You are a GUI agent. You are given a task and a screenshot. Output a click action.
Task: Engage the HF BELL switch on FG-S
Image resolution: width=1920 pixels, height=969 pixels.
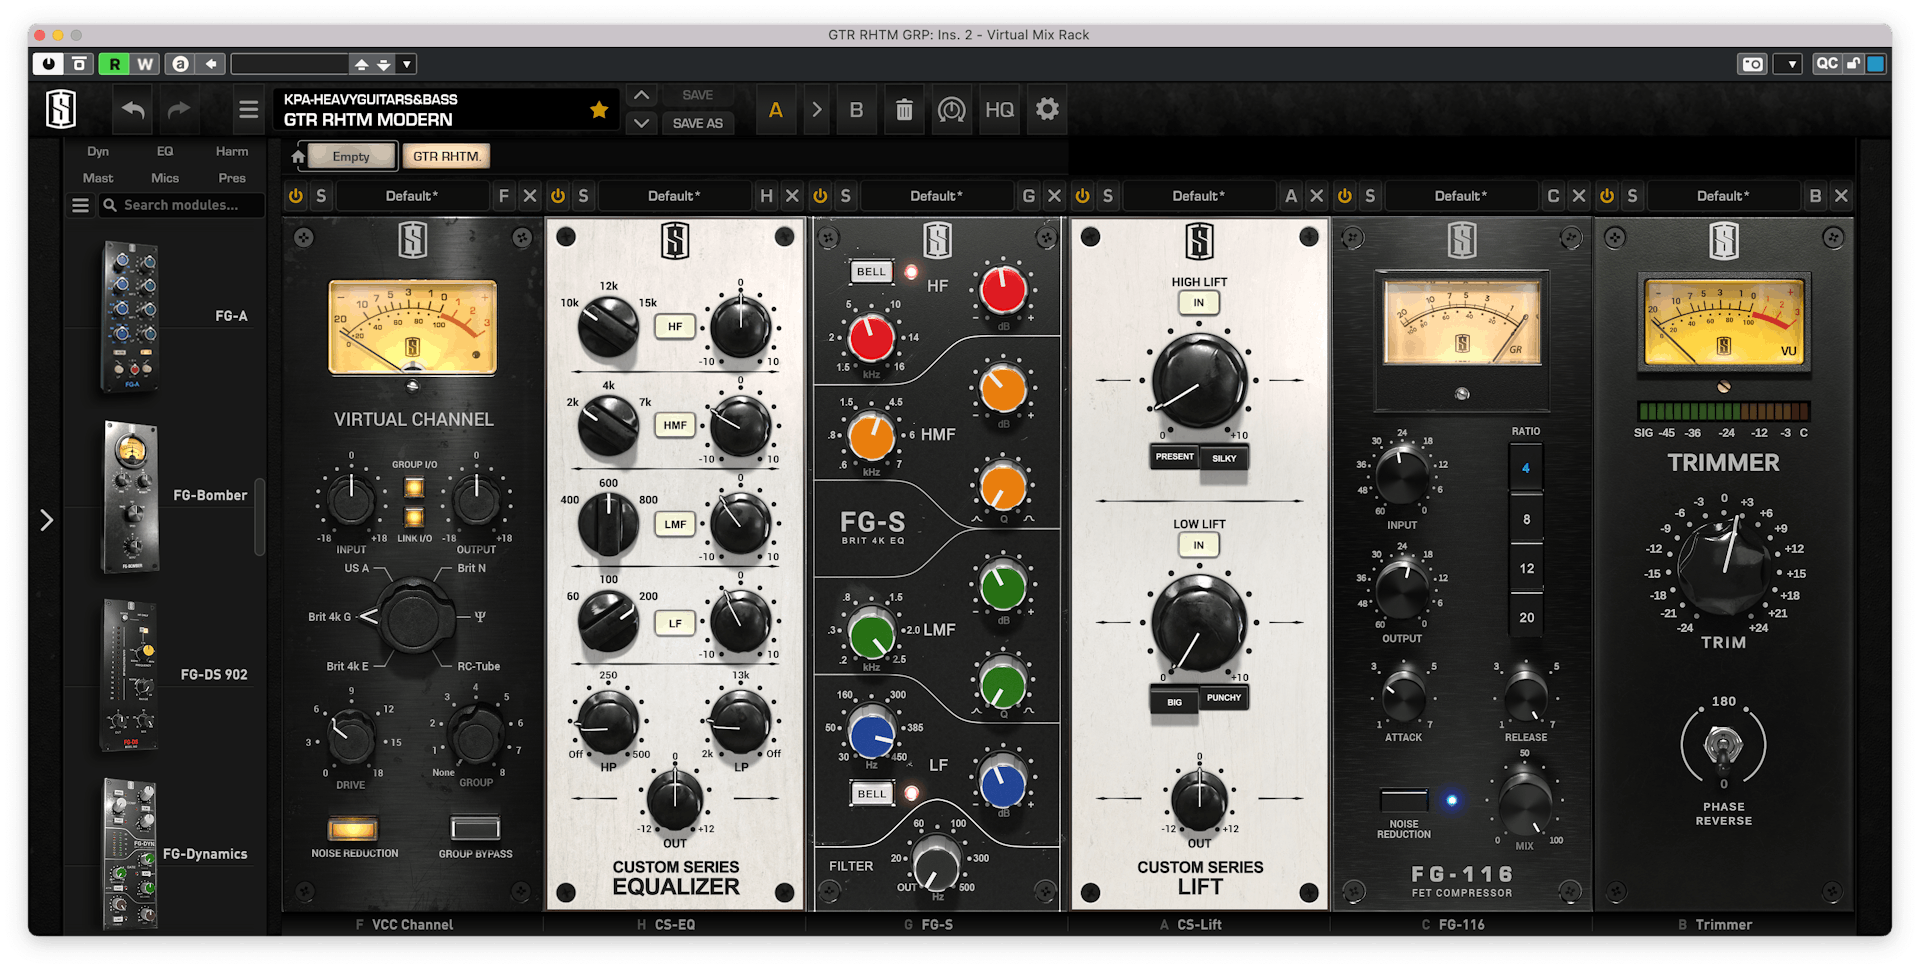point(870,271)
